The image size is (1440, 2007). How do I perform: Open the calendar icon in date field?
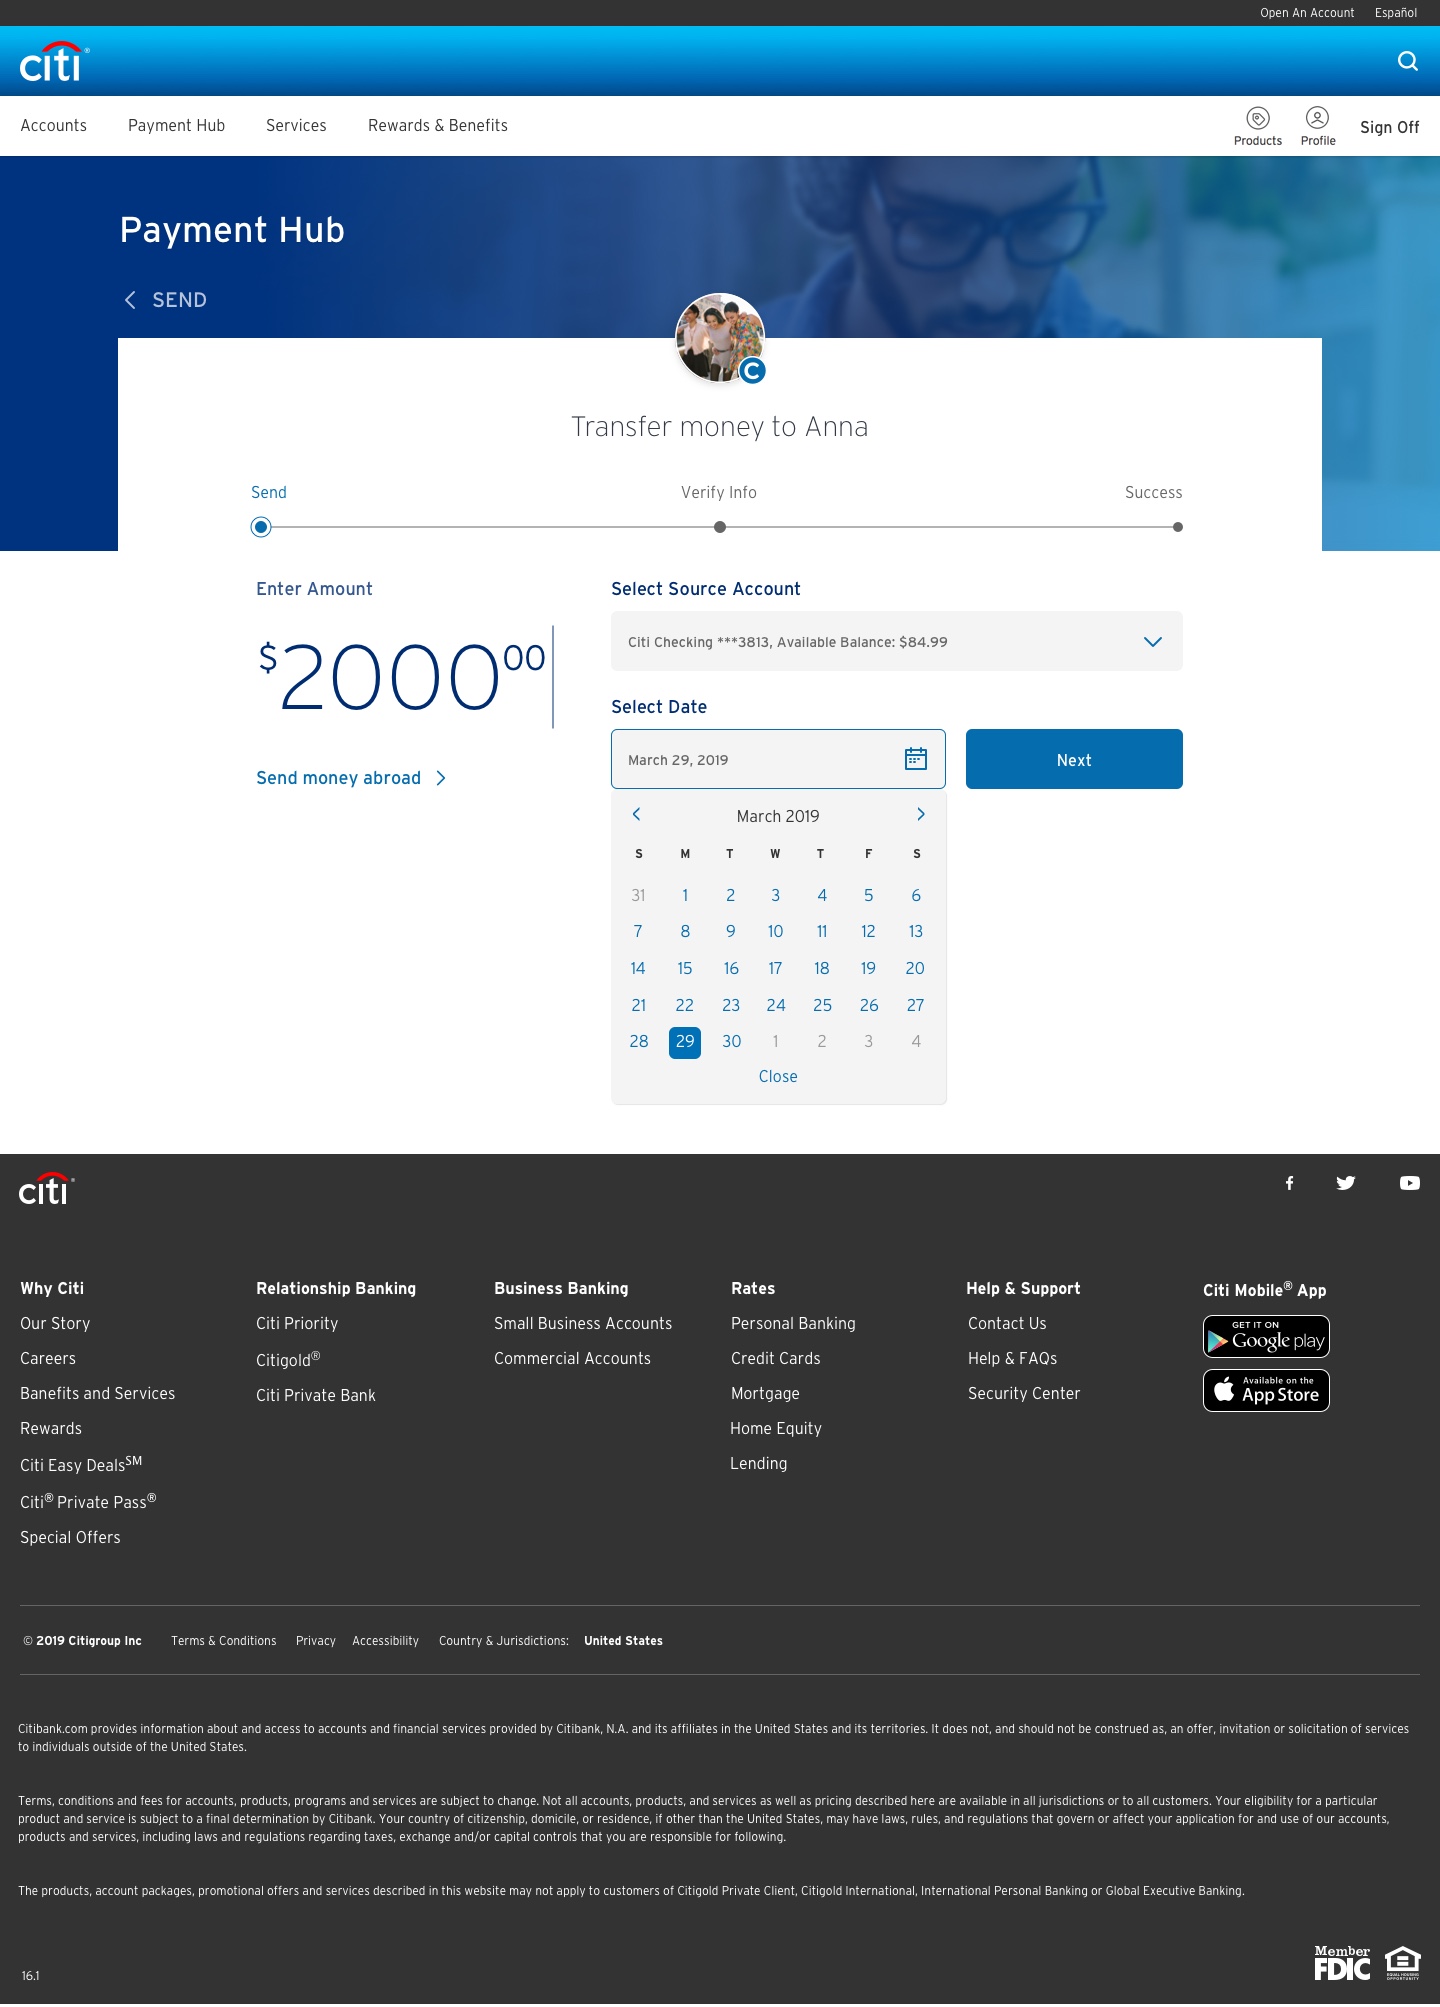916,759
